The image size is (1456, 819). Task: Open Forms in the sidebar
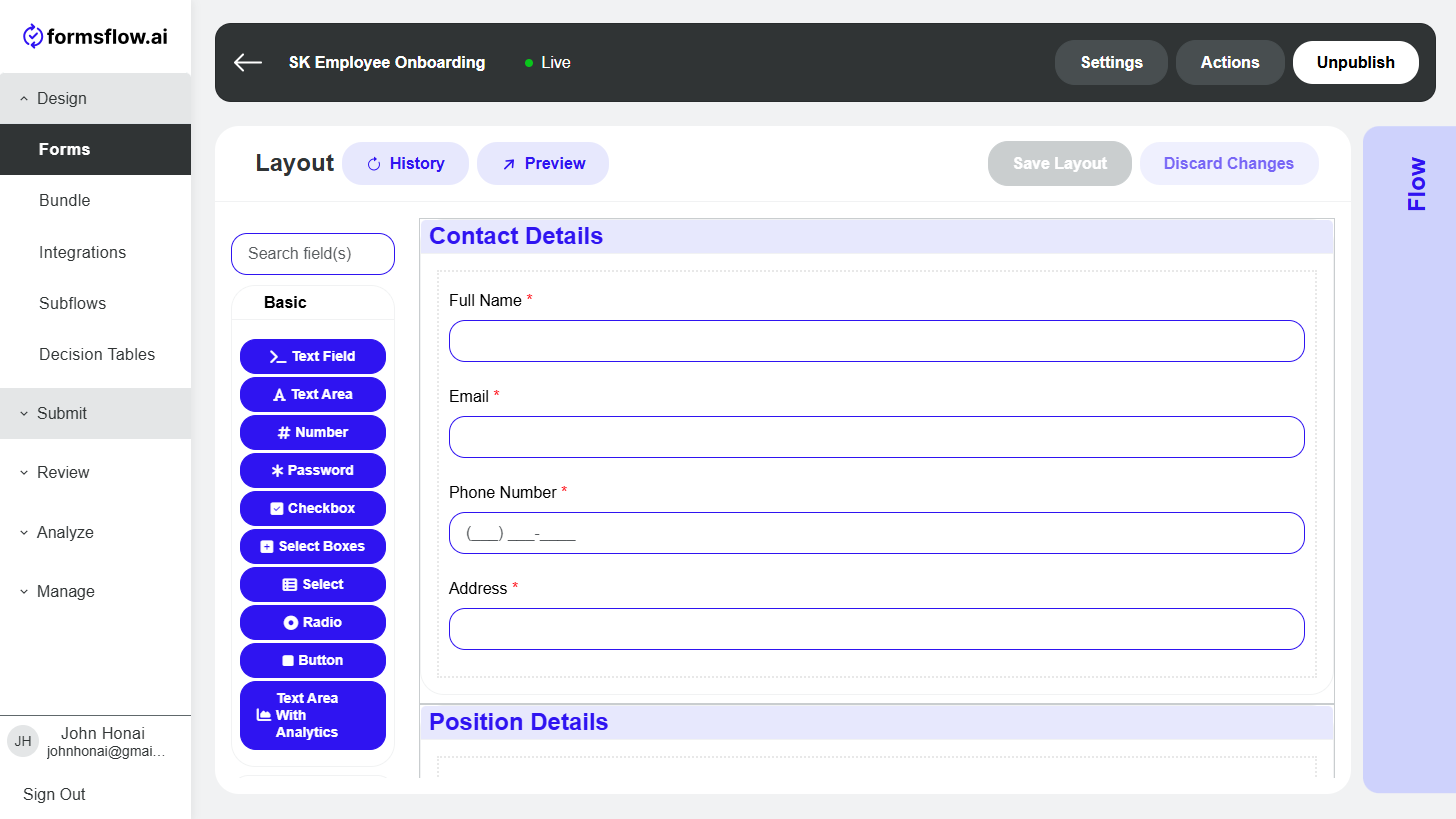click(95, 149)
